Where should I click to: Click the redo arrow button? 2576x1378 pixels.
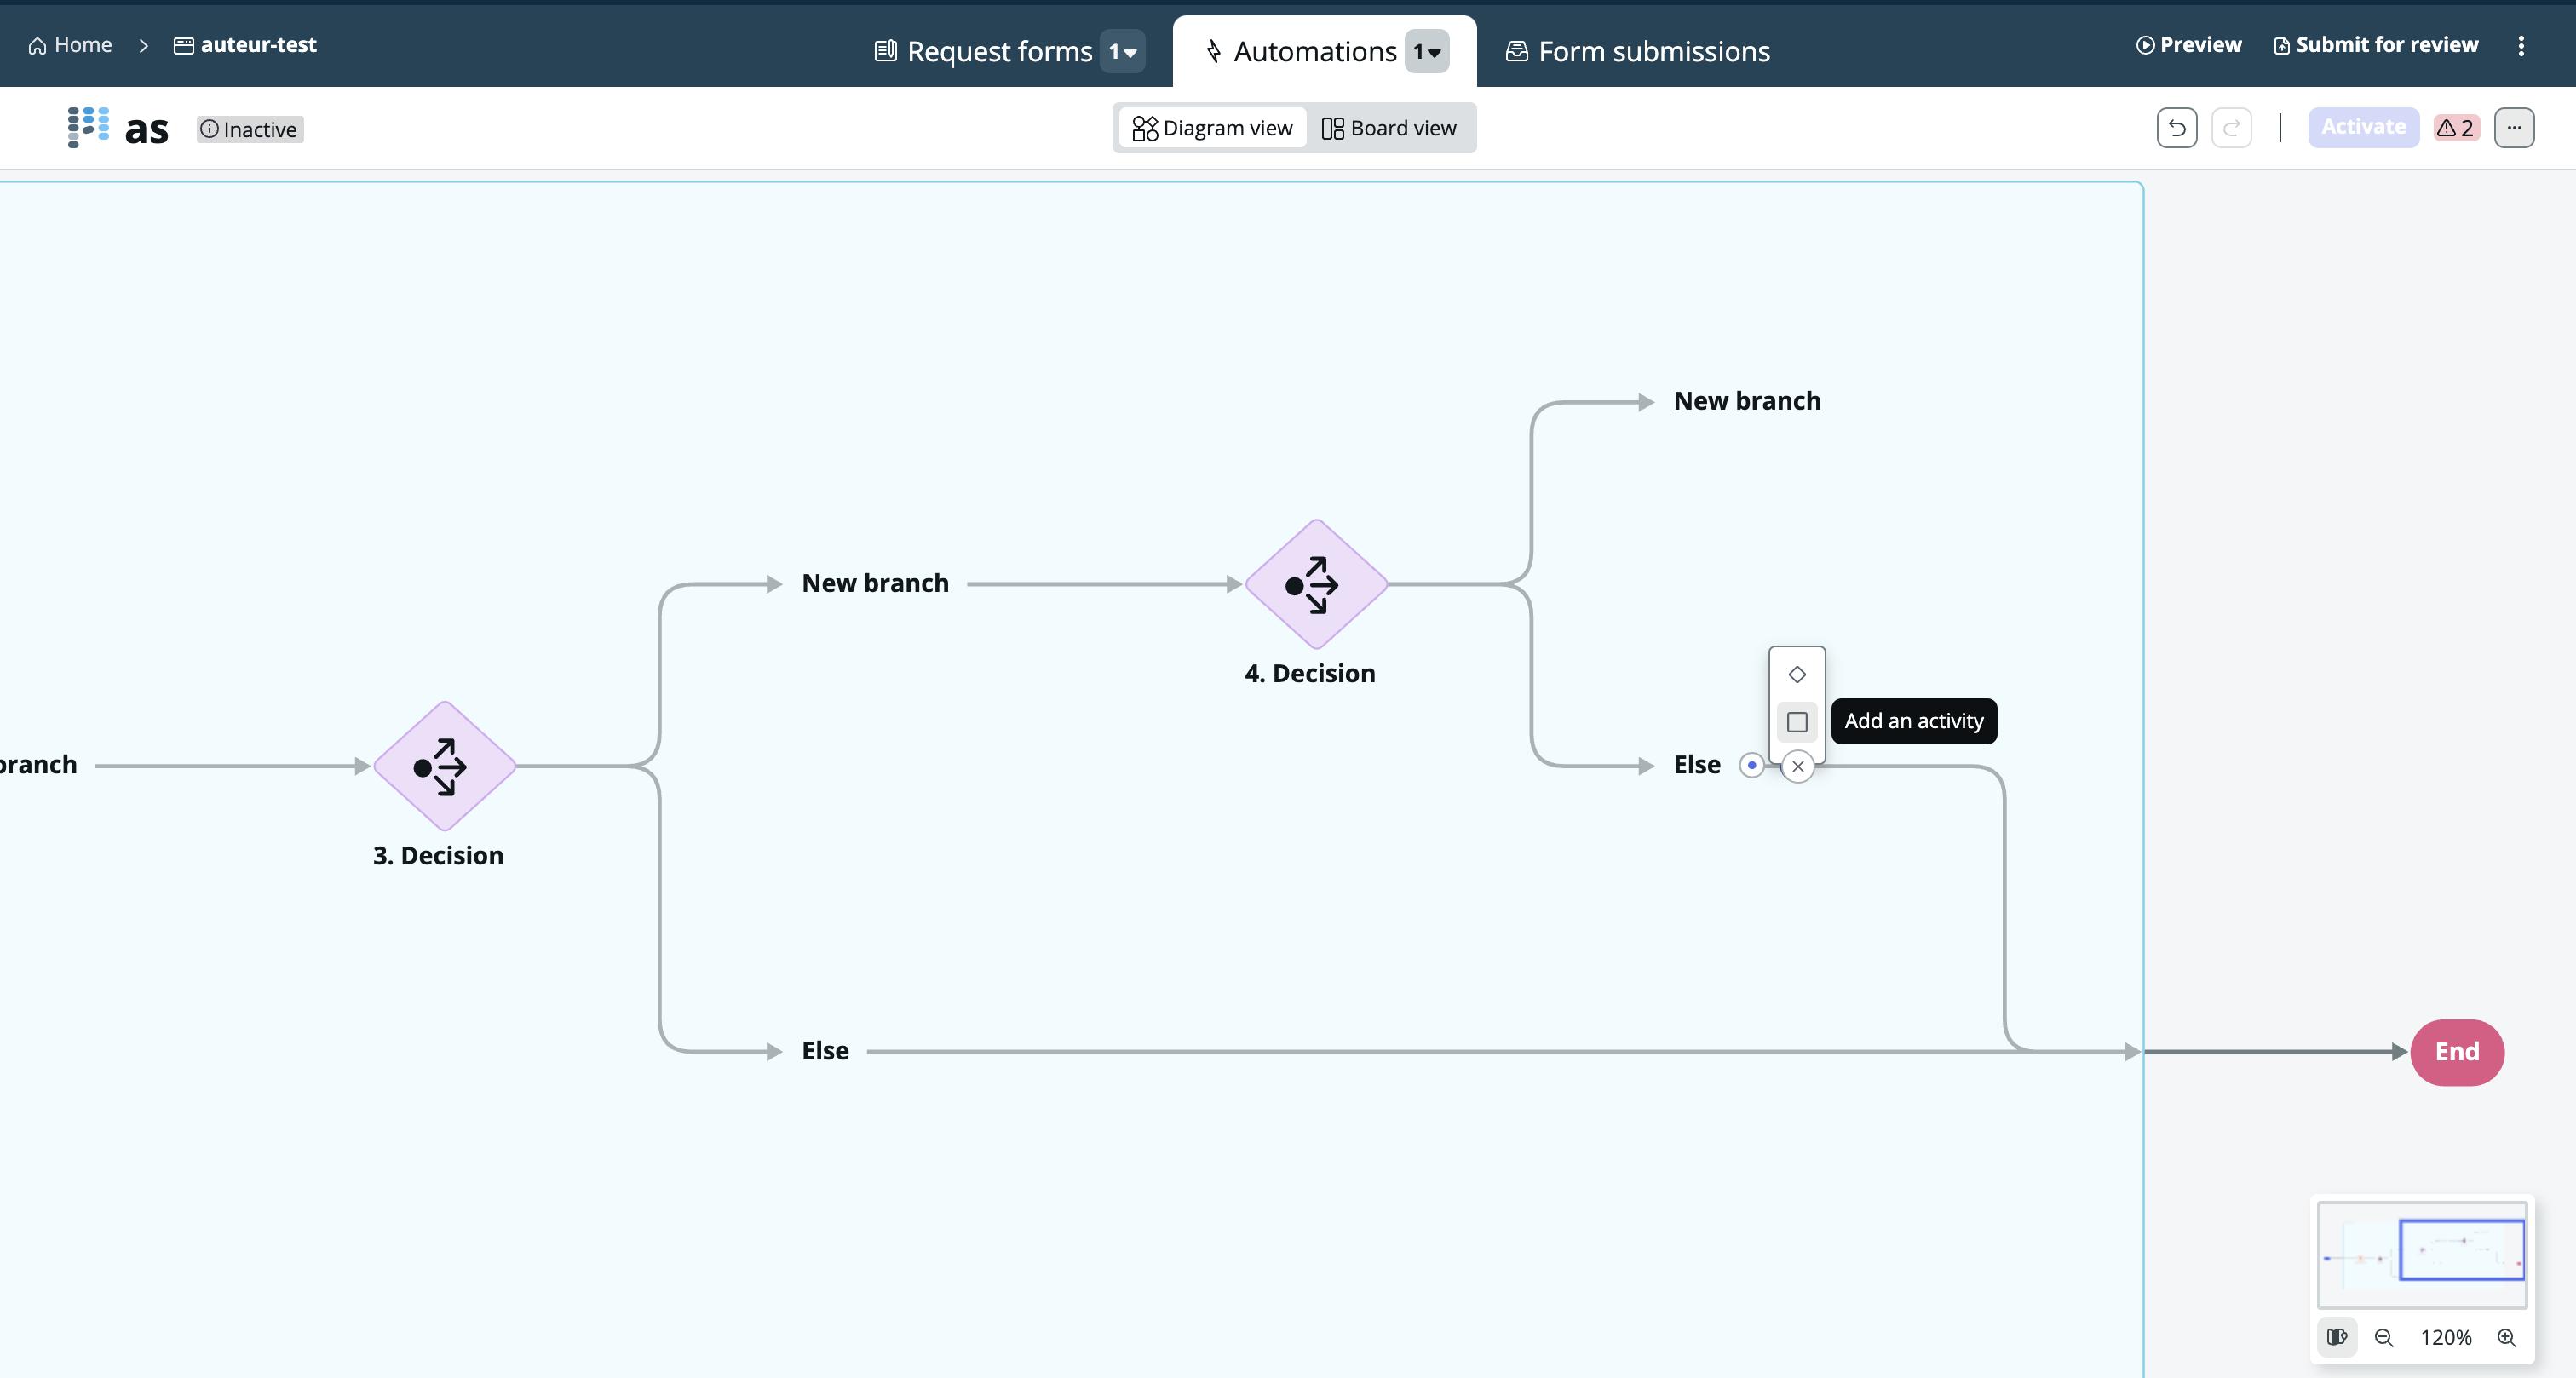click(2231, 128)
